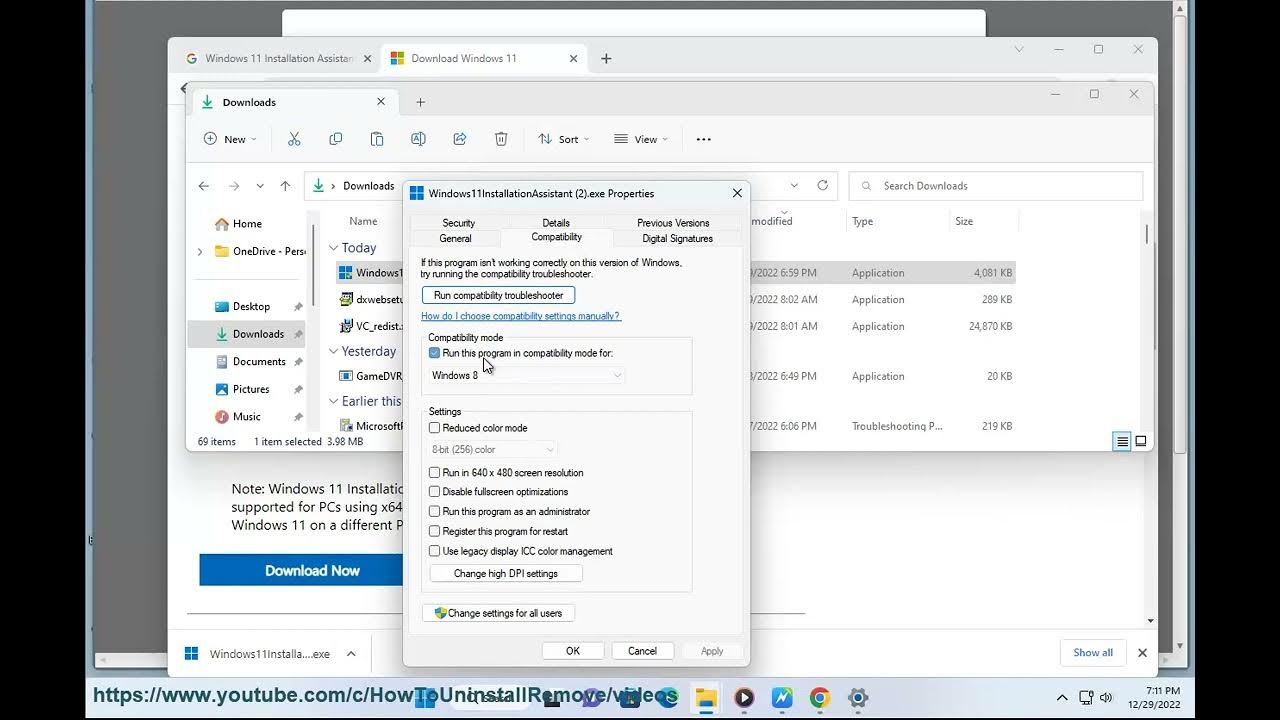
Task: Open a new Chrome tab with the plus button
Action: click(606, 58)
